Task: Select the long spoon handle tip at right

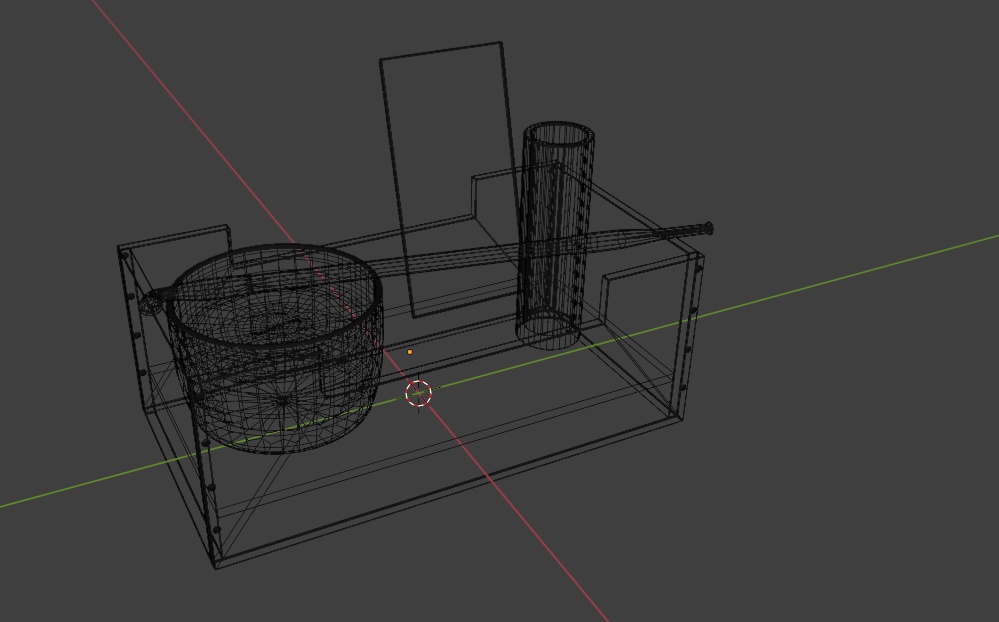Action: pyautogui.click(x=708, y=228)
